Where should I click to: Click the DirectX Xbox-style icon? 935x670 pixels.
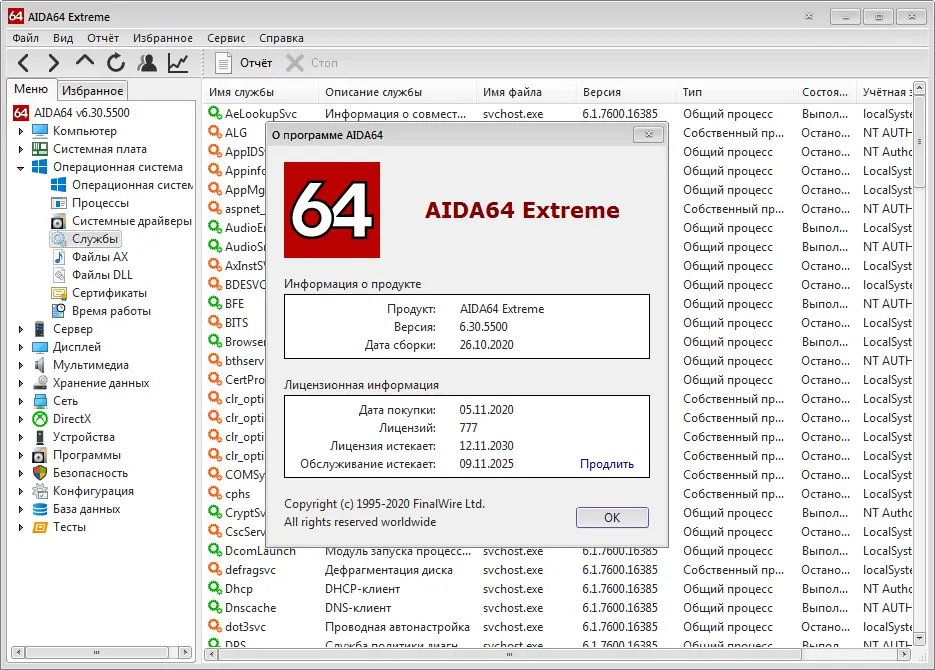(40, 418)
